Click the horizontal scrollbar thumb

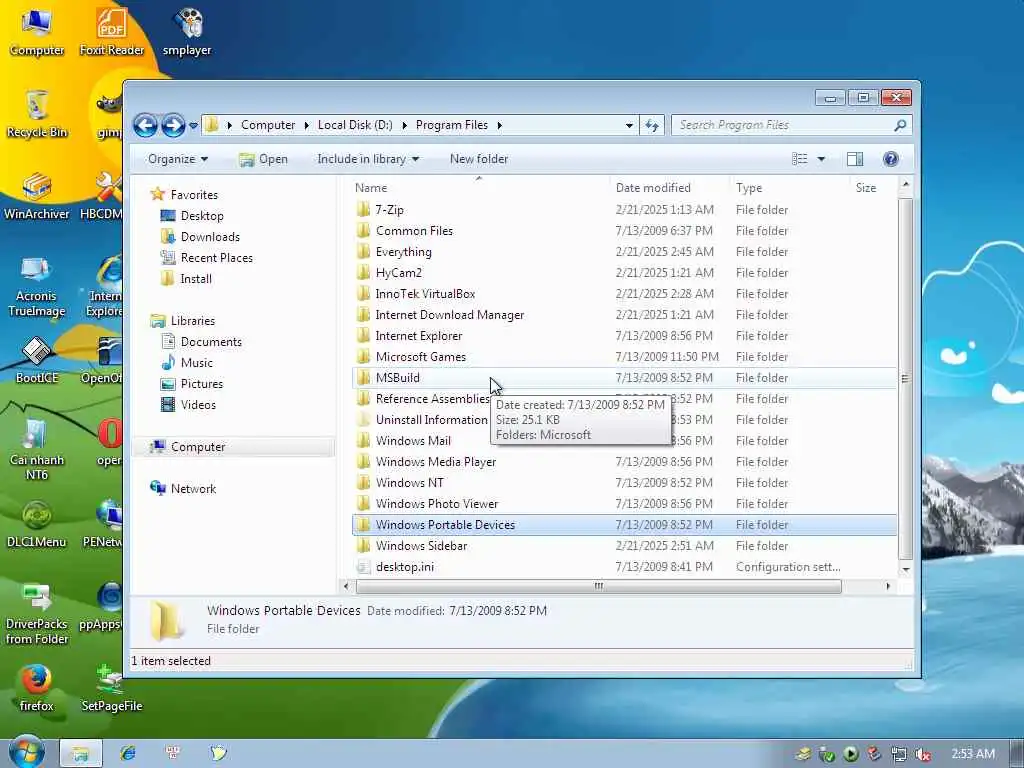(599, 586)
